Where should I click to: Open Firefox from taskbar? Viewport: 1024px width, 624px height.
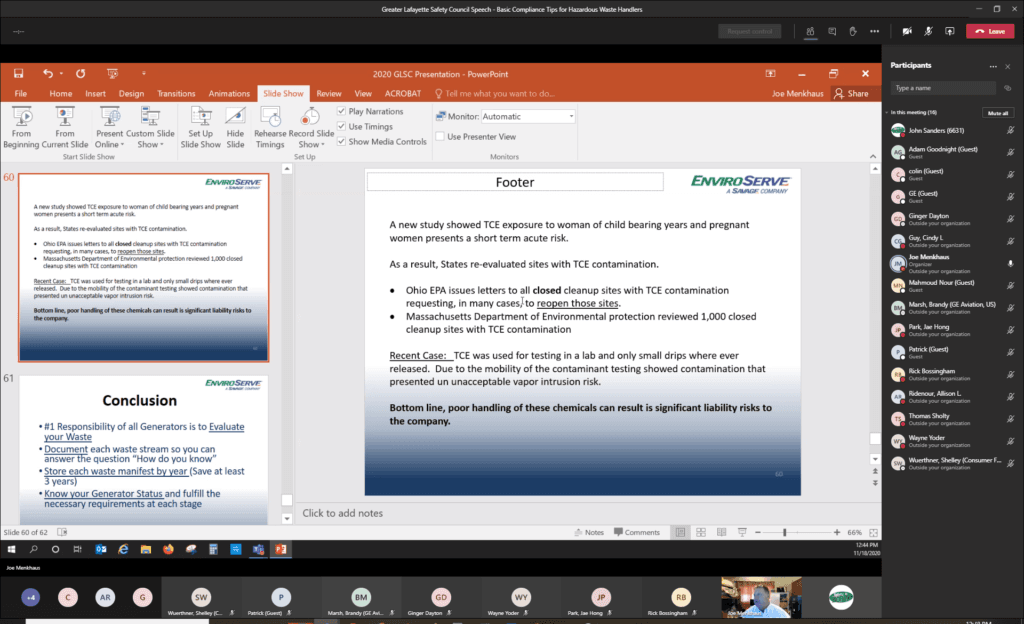pyautogui.click(x=168, y=549)
